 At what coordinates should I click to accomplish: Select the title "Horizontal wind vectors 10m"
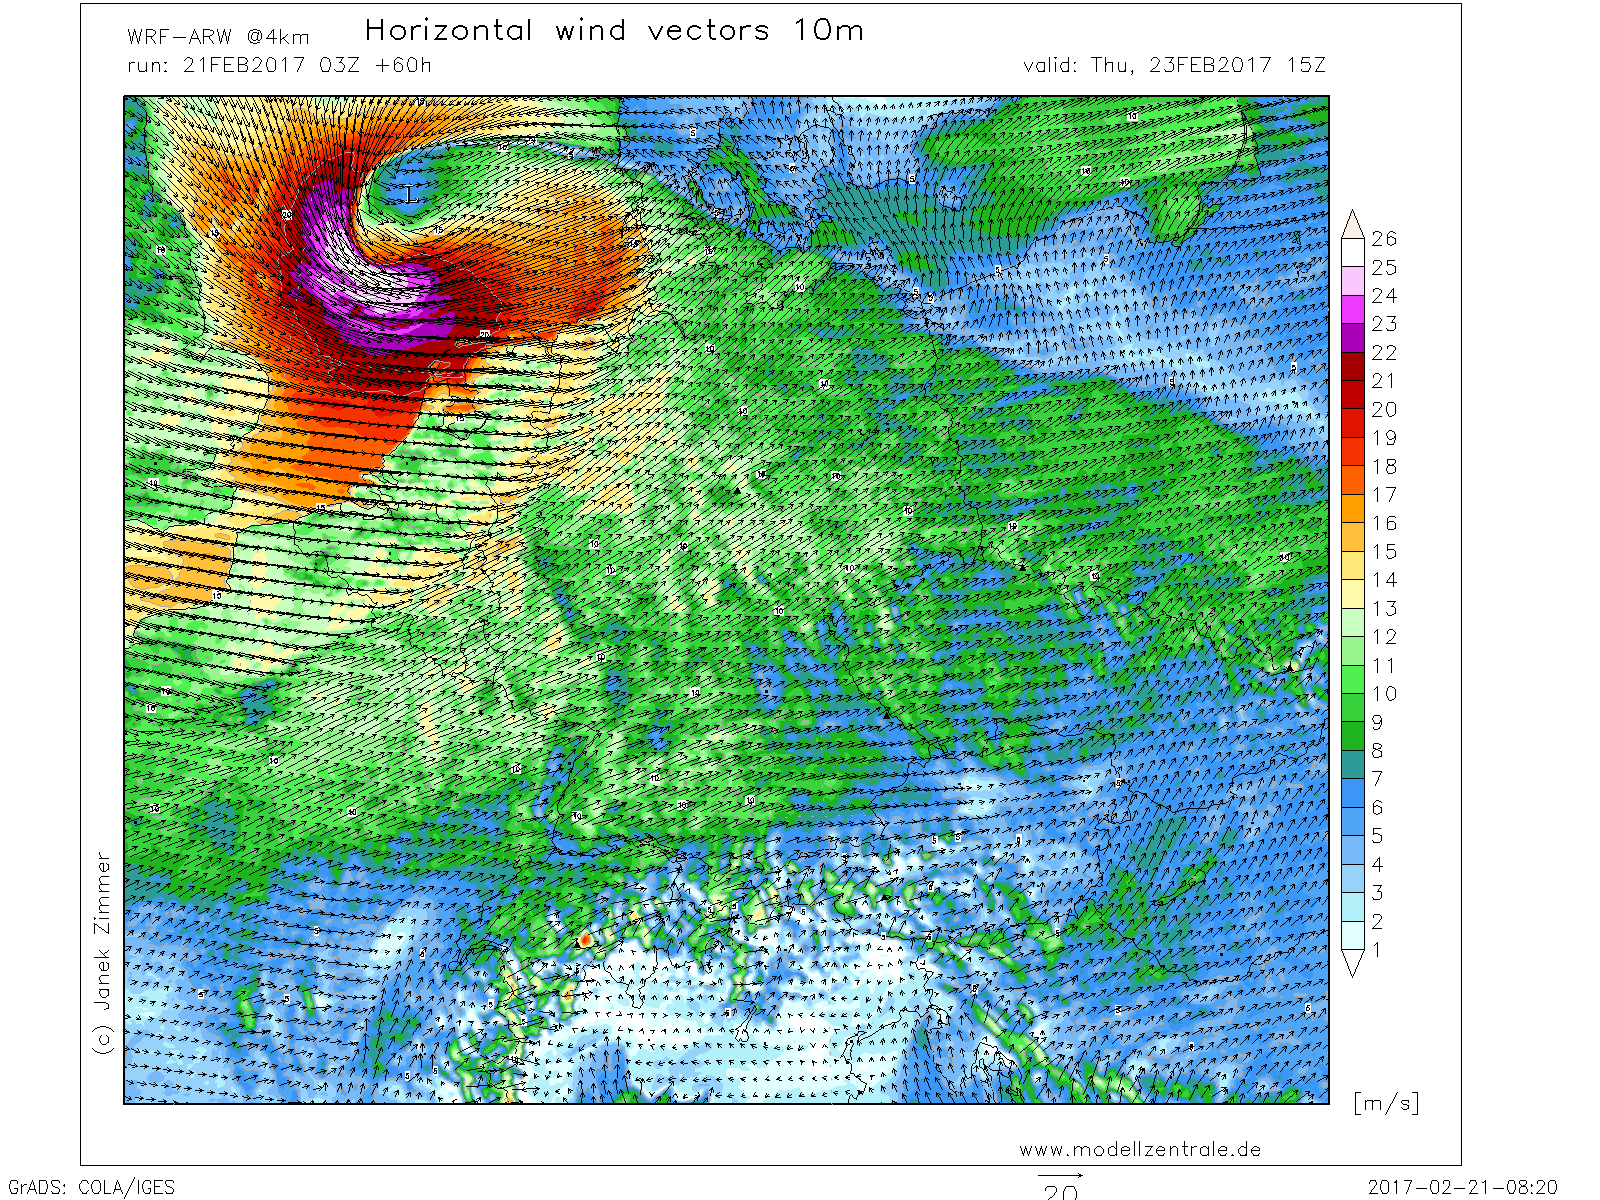click(x=614, y=30)
